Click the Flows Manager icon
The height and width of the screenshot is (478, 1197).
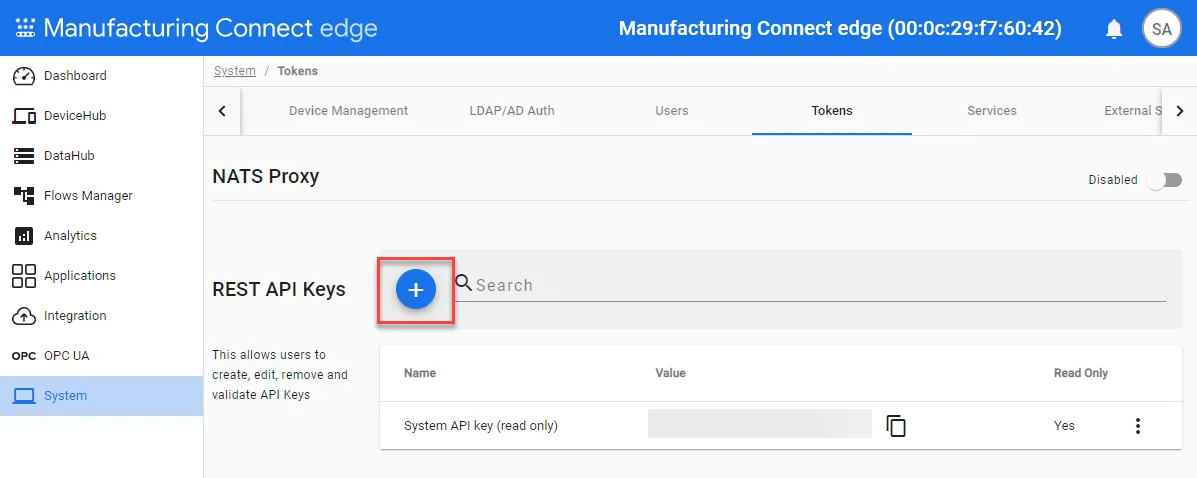pyautogui.click(x=24, y=195)
